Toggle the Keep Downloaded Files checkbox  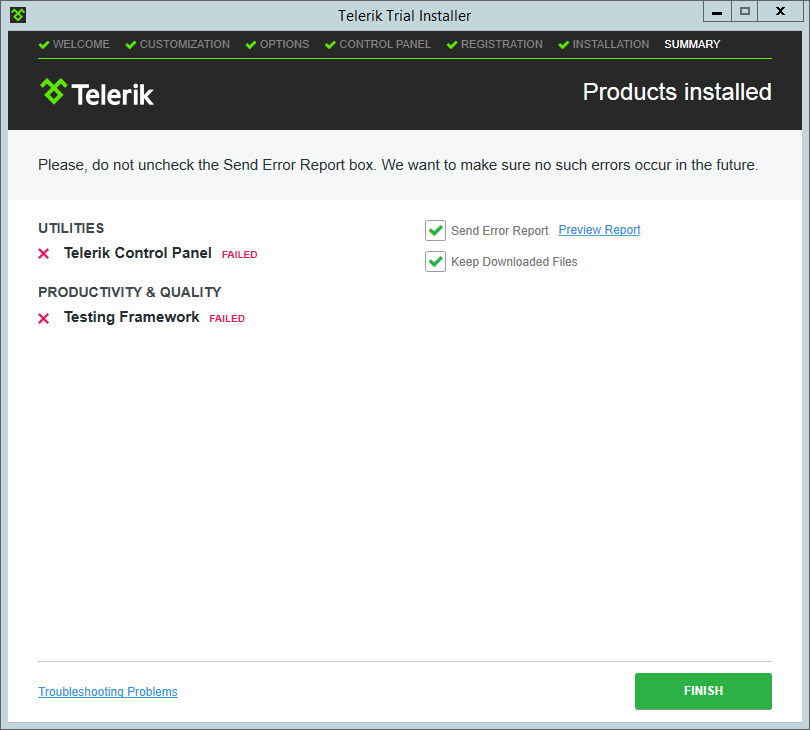pos(435,262)
